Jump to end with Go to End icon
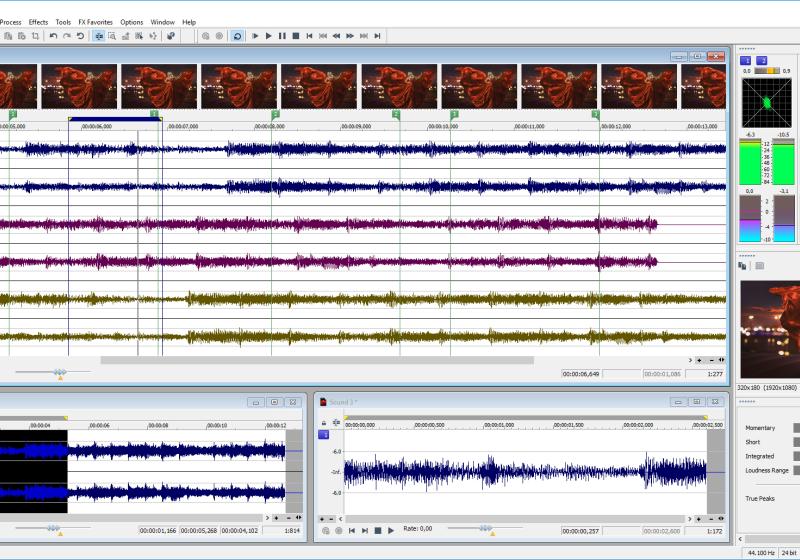800x560 pixels. pyautogui.click(x=377, y=36)
